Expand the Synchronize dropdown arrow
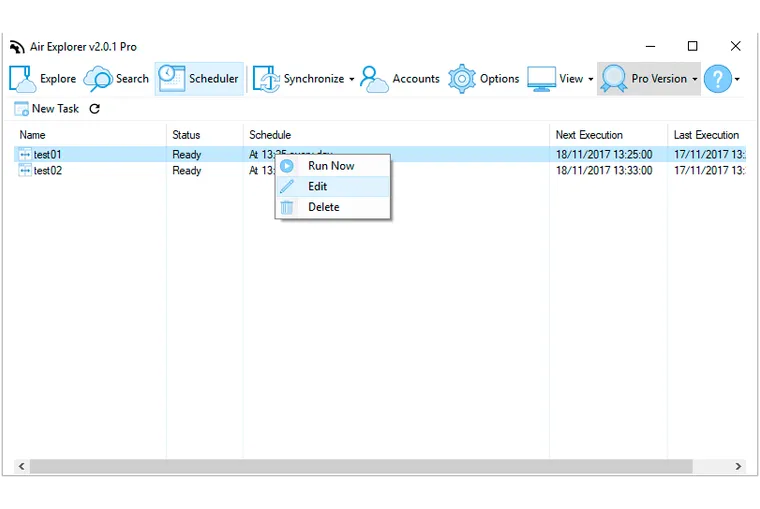 click(x=351, y=79)
